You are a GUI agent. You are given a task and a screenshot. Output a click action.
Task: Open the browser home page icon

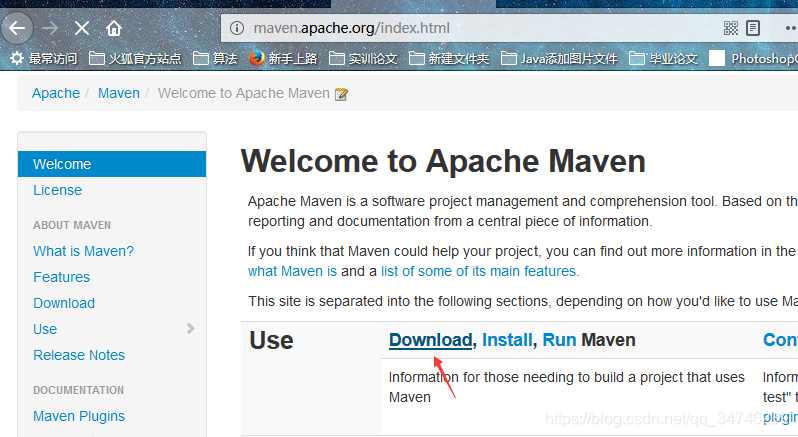pos(113,28)
